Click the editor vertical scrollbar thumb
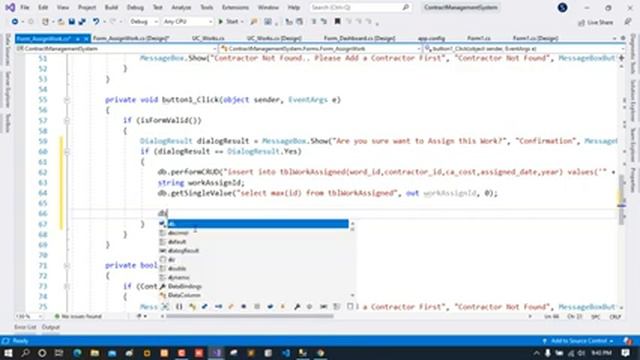This screenshot has height=360, width=640. 622,200
